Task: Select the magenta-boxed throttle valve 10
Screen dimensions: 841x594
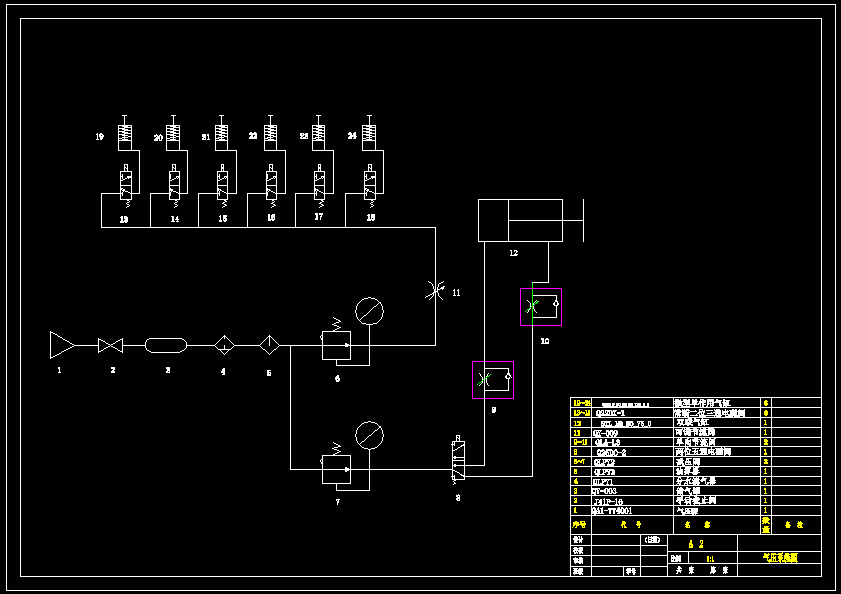Action: tap(541, 307)
